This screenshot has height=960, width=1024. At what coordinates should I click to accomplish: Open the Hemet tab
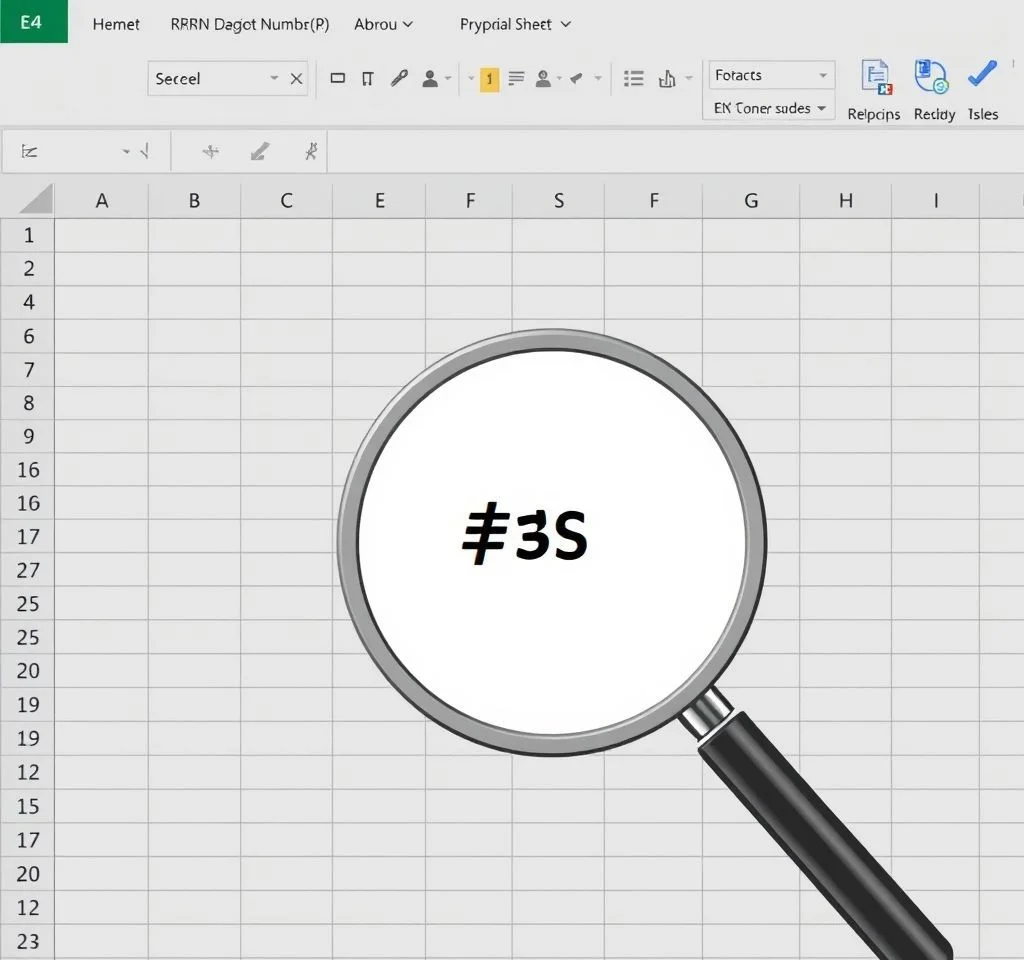click(116, 24)
